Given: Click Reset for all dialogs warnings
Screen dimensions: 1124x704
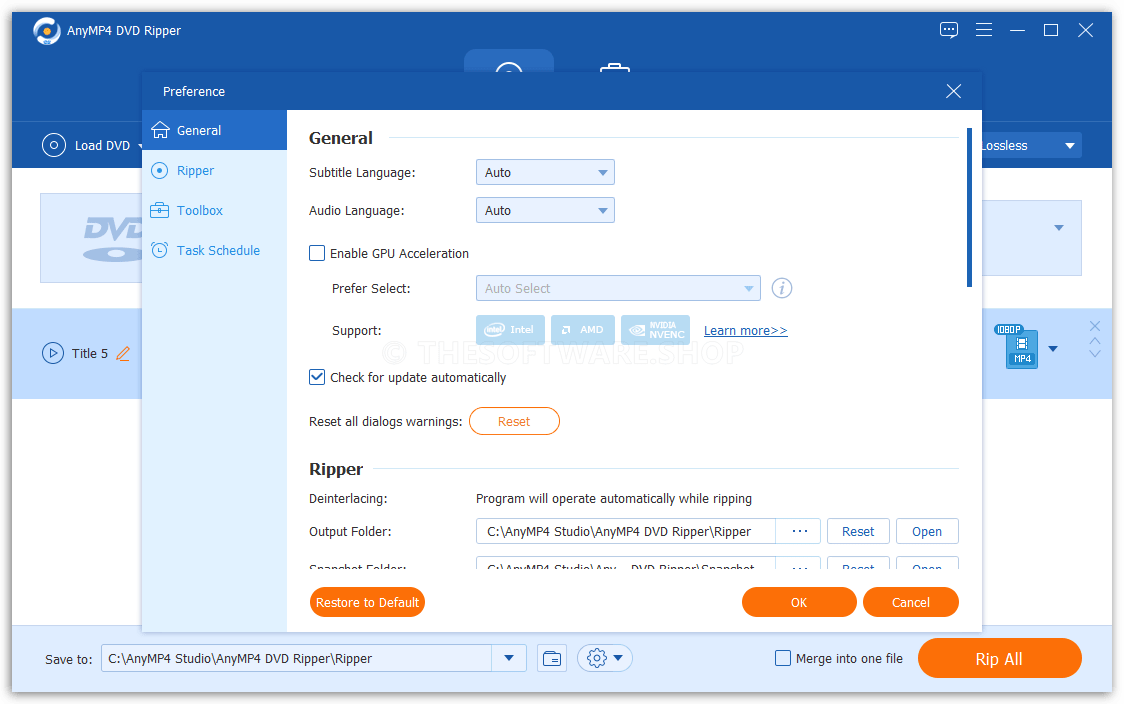Looking at the screenshot, I should point(514,422).
